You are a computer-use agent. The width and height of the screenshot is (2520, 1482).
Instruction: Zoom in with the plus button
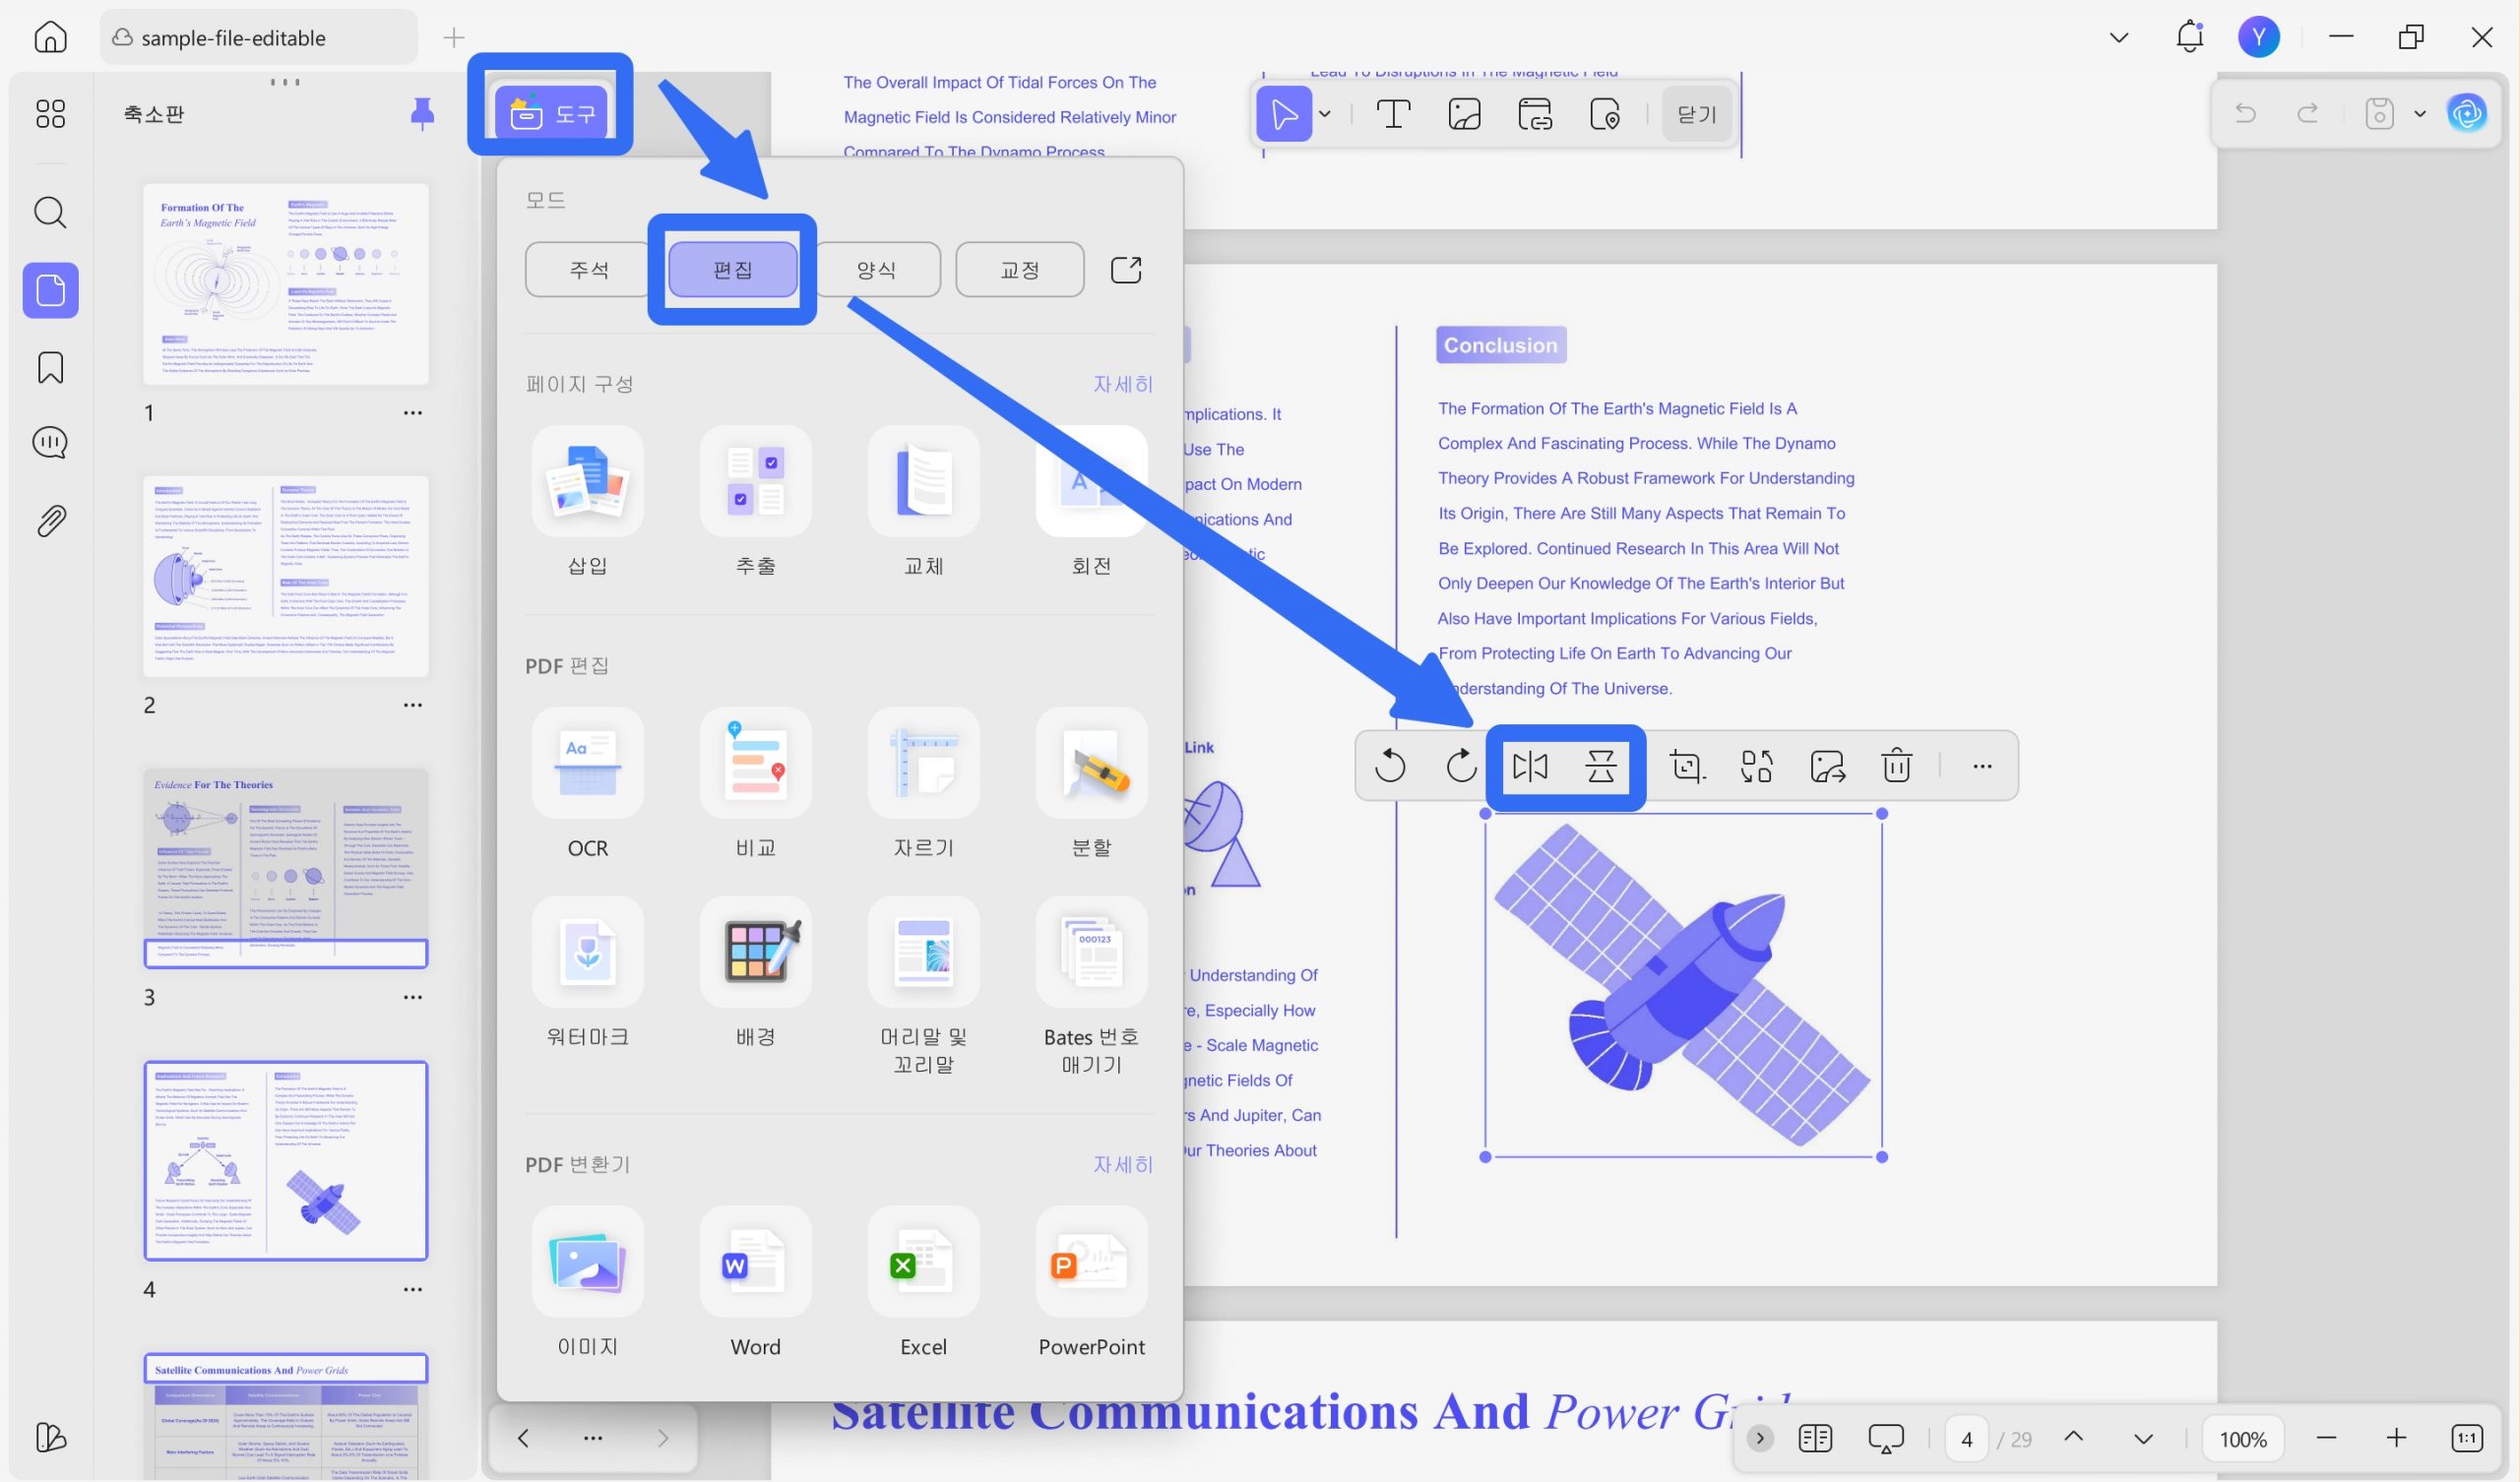2396,1438
